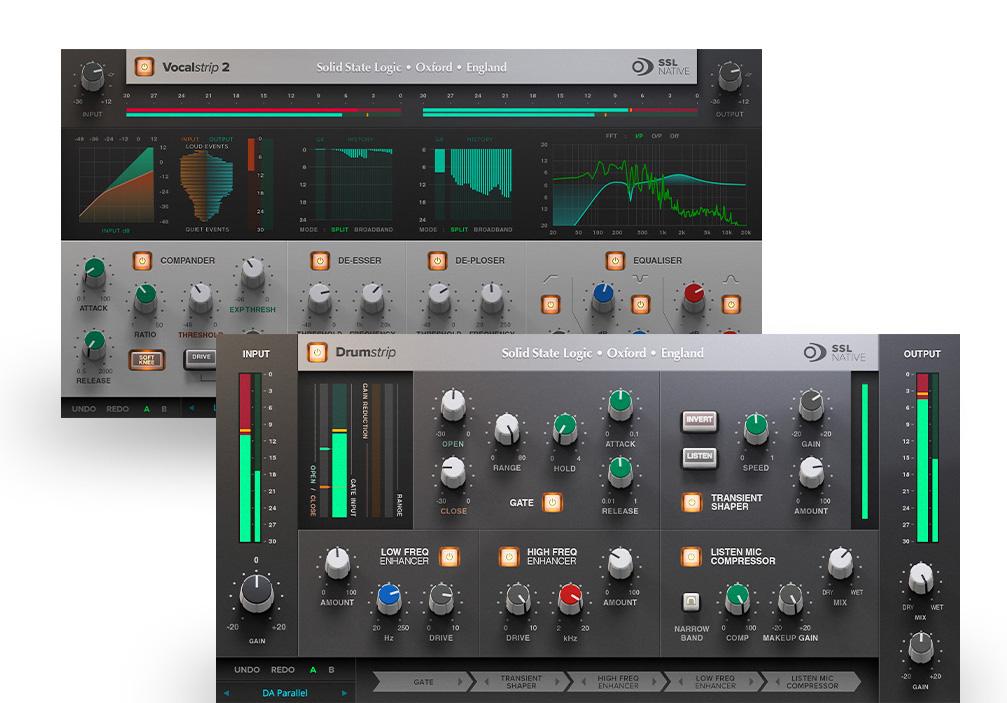Click the next preset arrow beside DA Parallel
This screenshot has height=703, width=1007.
coord(344,691)
